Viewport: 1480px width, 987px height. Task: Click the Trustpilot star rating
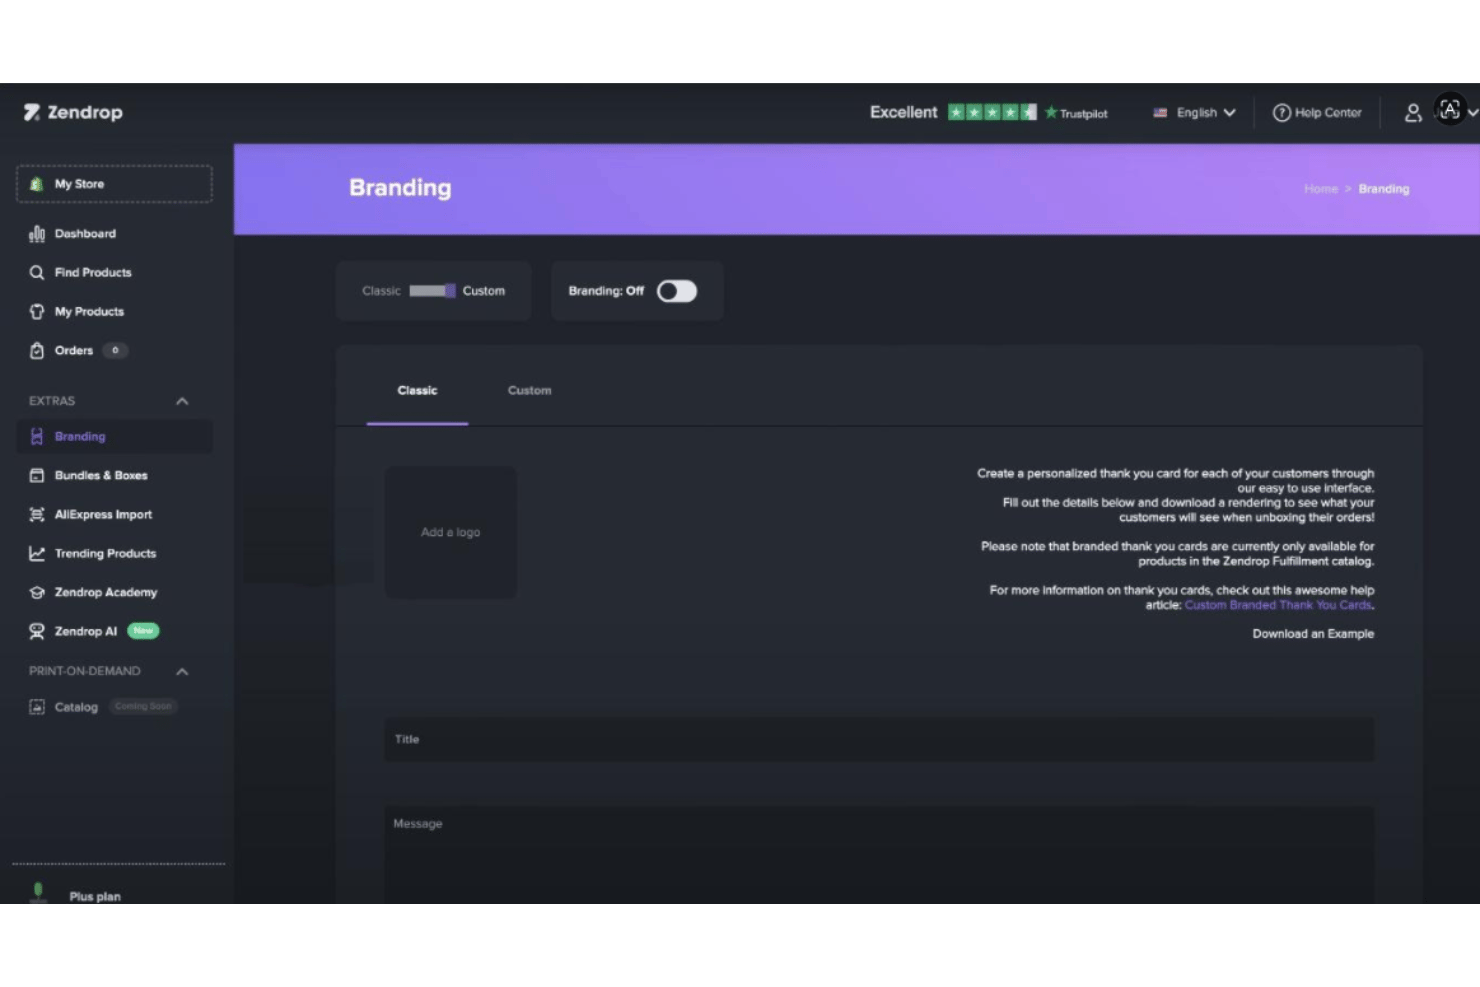[x=992, y=112]
